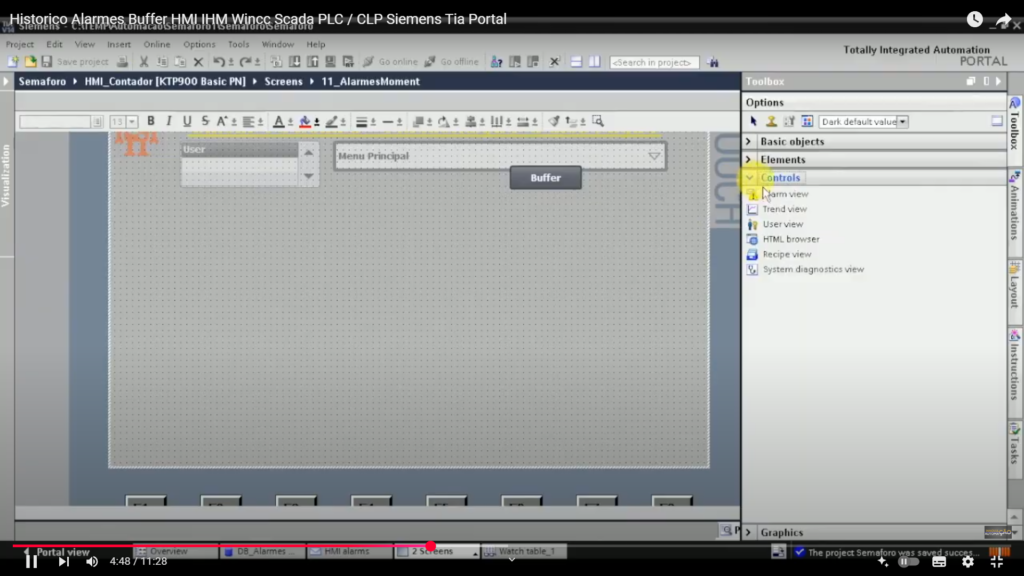The width and height of the screenshot is (1024, 576).
Task: Click the text color A icon
Action: tap(278, 121)
